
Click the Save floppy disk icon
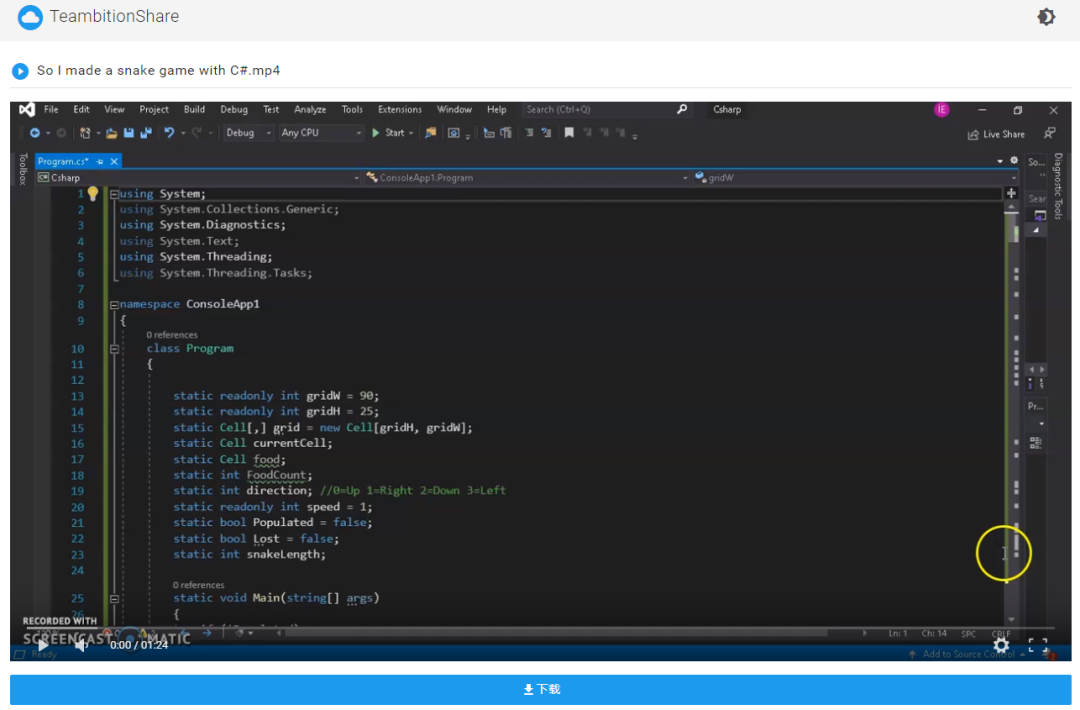coord(129,133)
